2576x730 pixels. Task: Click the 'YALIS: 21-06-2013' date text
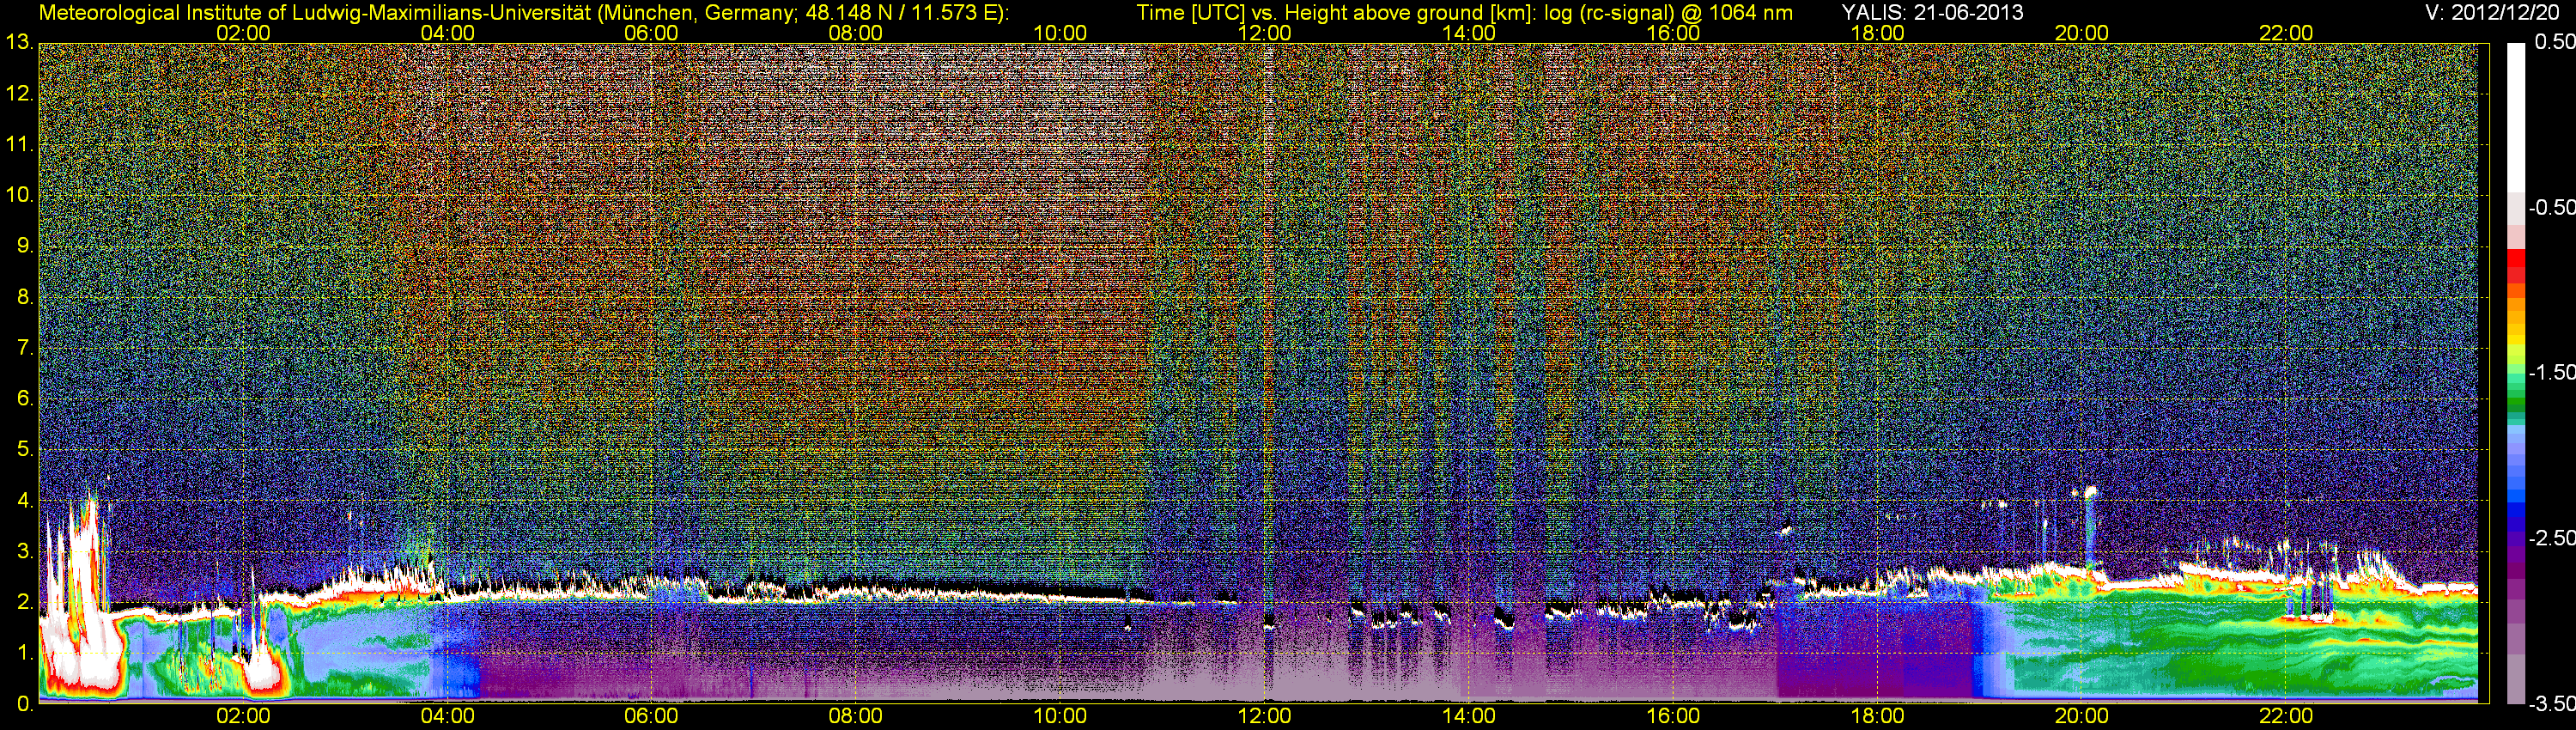click(x=1932, y=12)
